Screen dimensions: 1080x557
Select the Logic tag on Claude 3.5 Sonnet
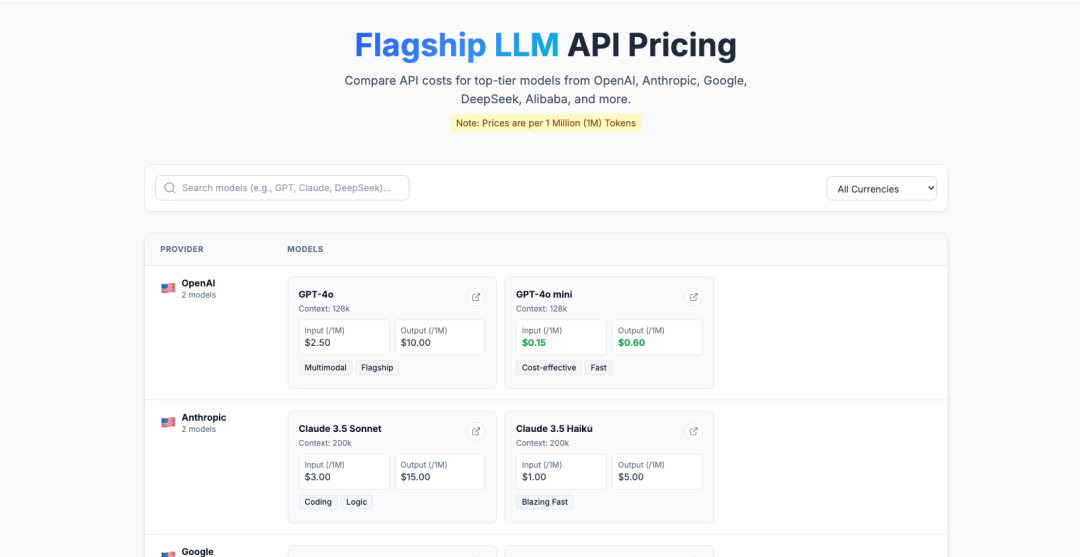pos(357,502)
